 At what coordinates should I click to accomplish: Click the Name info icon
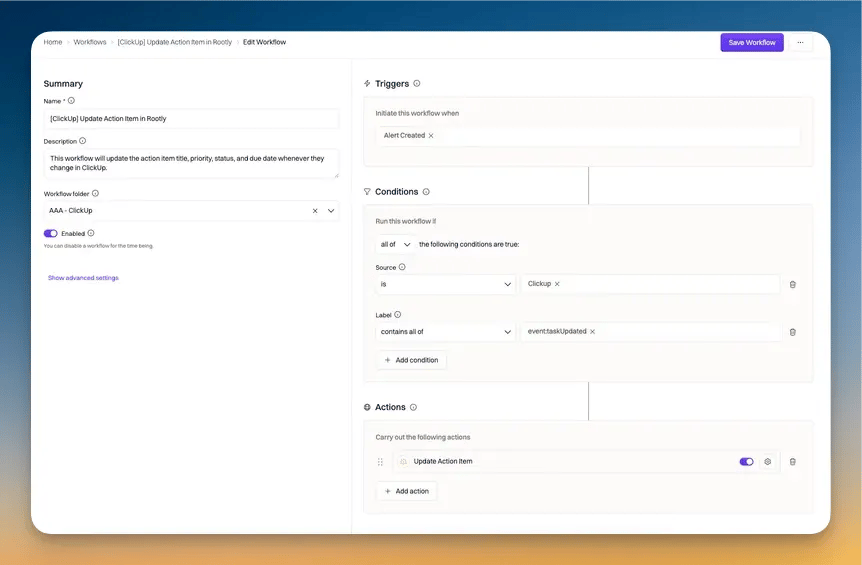(71, 101)
